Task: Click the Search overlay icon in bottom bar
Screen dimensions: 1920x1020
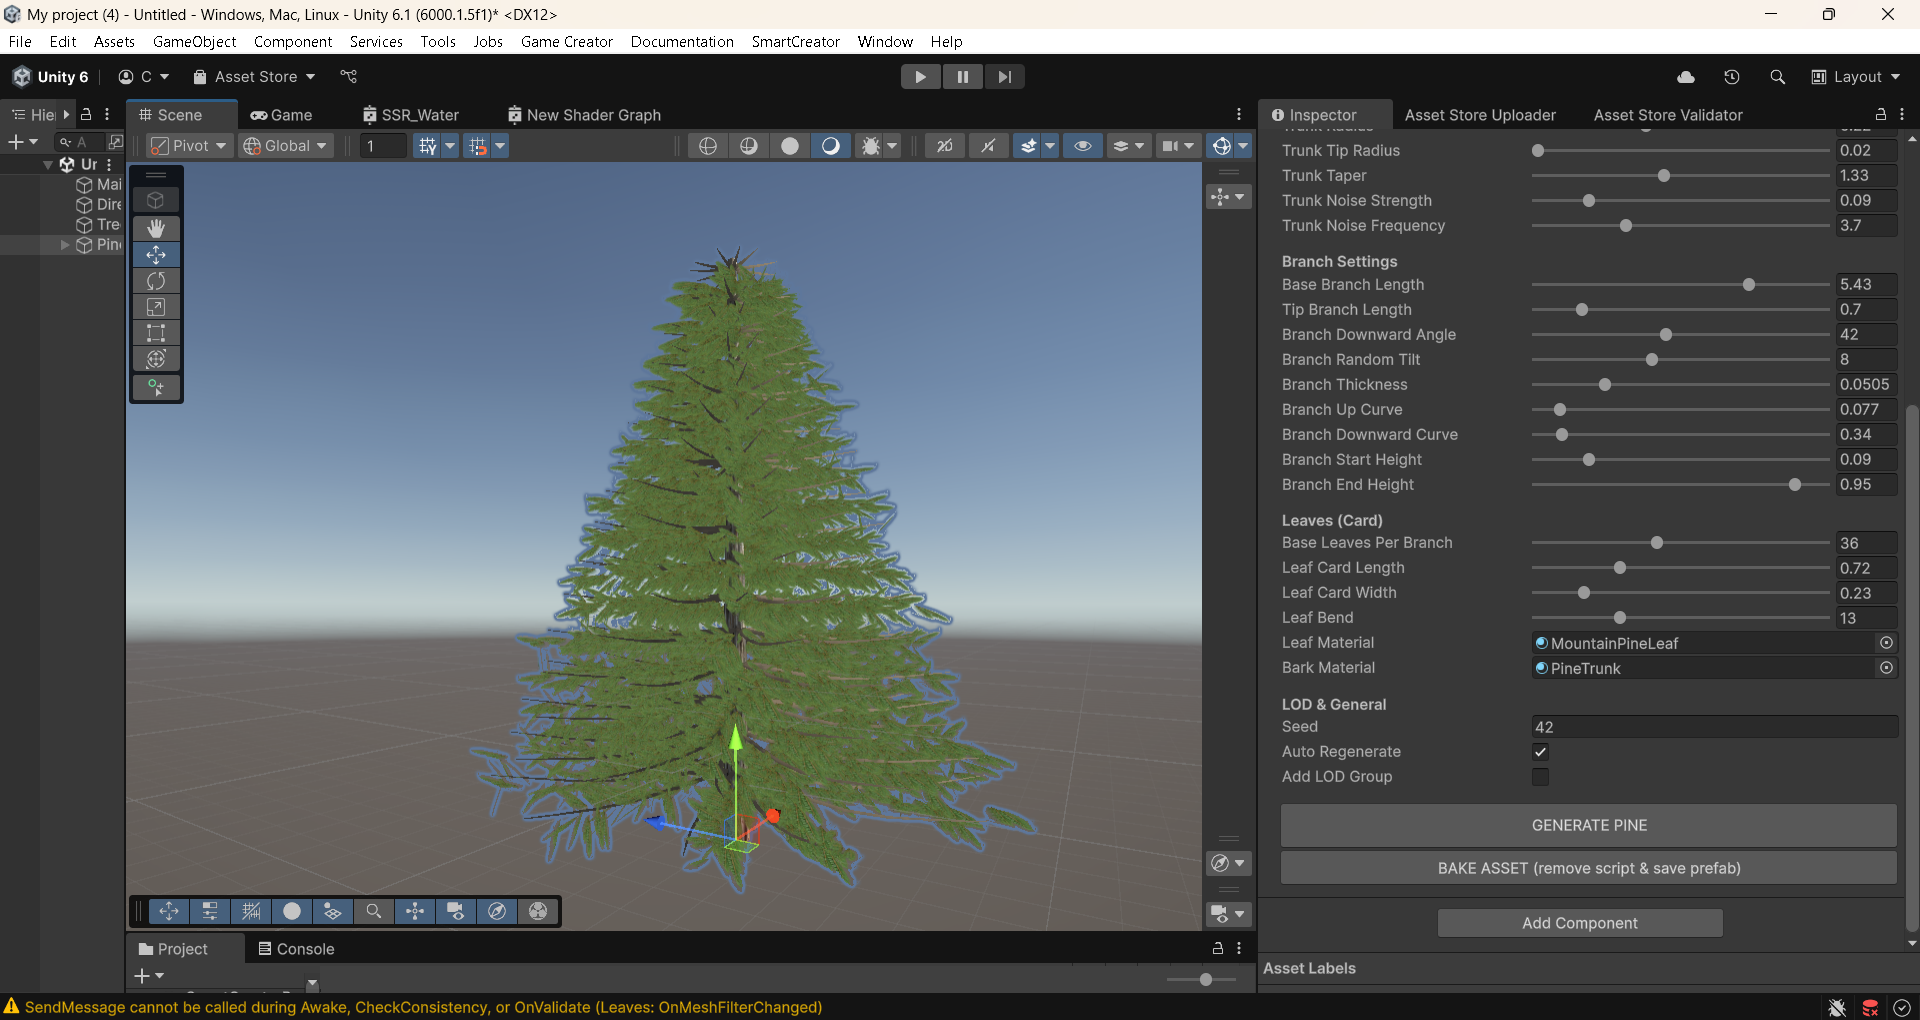Action: (x=374, y=911)
